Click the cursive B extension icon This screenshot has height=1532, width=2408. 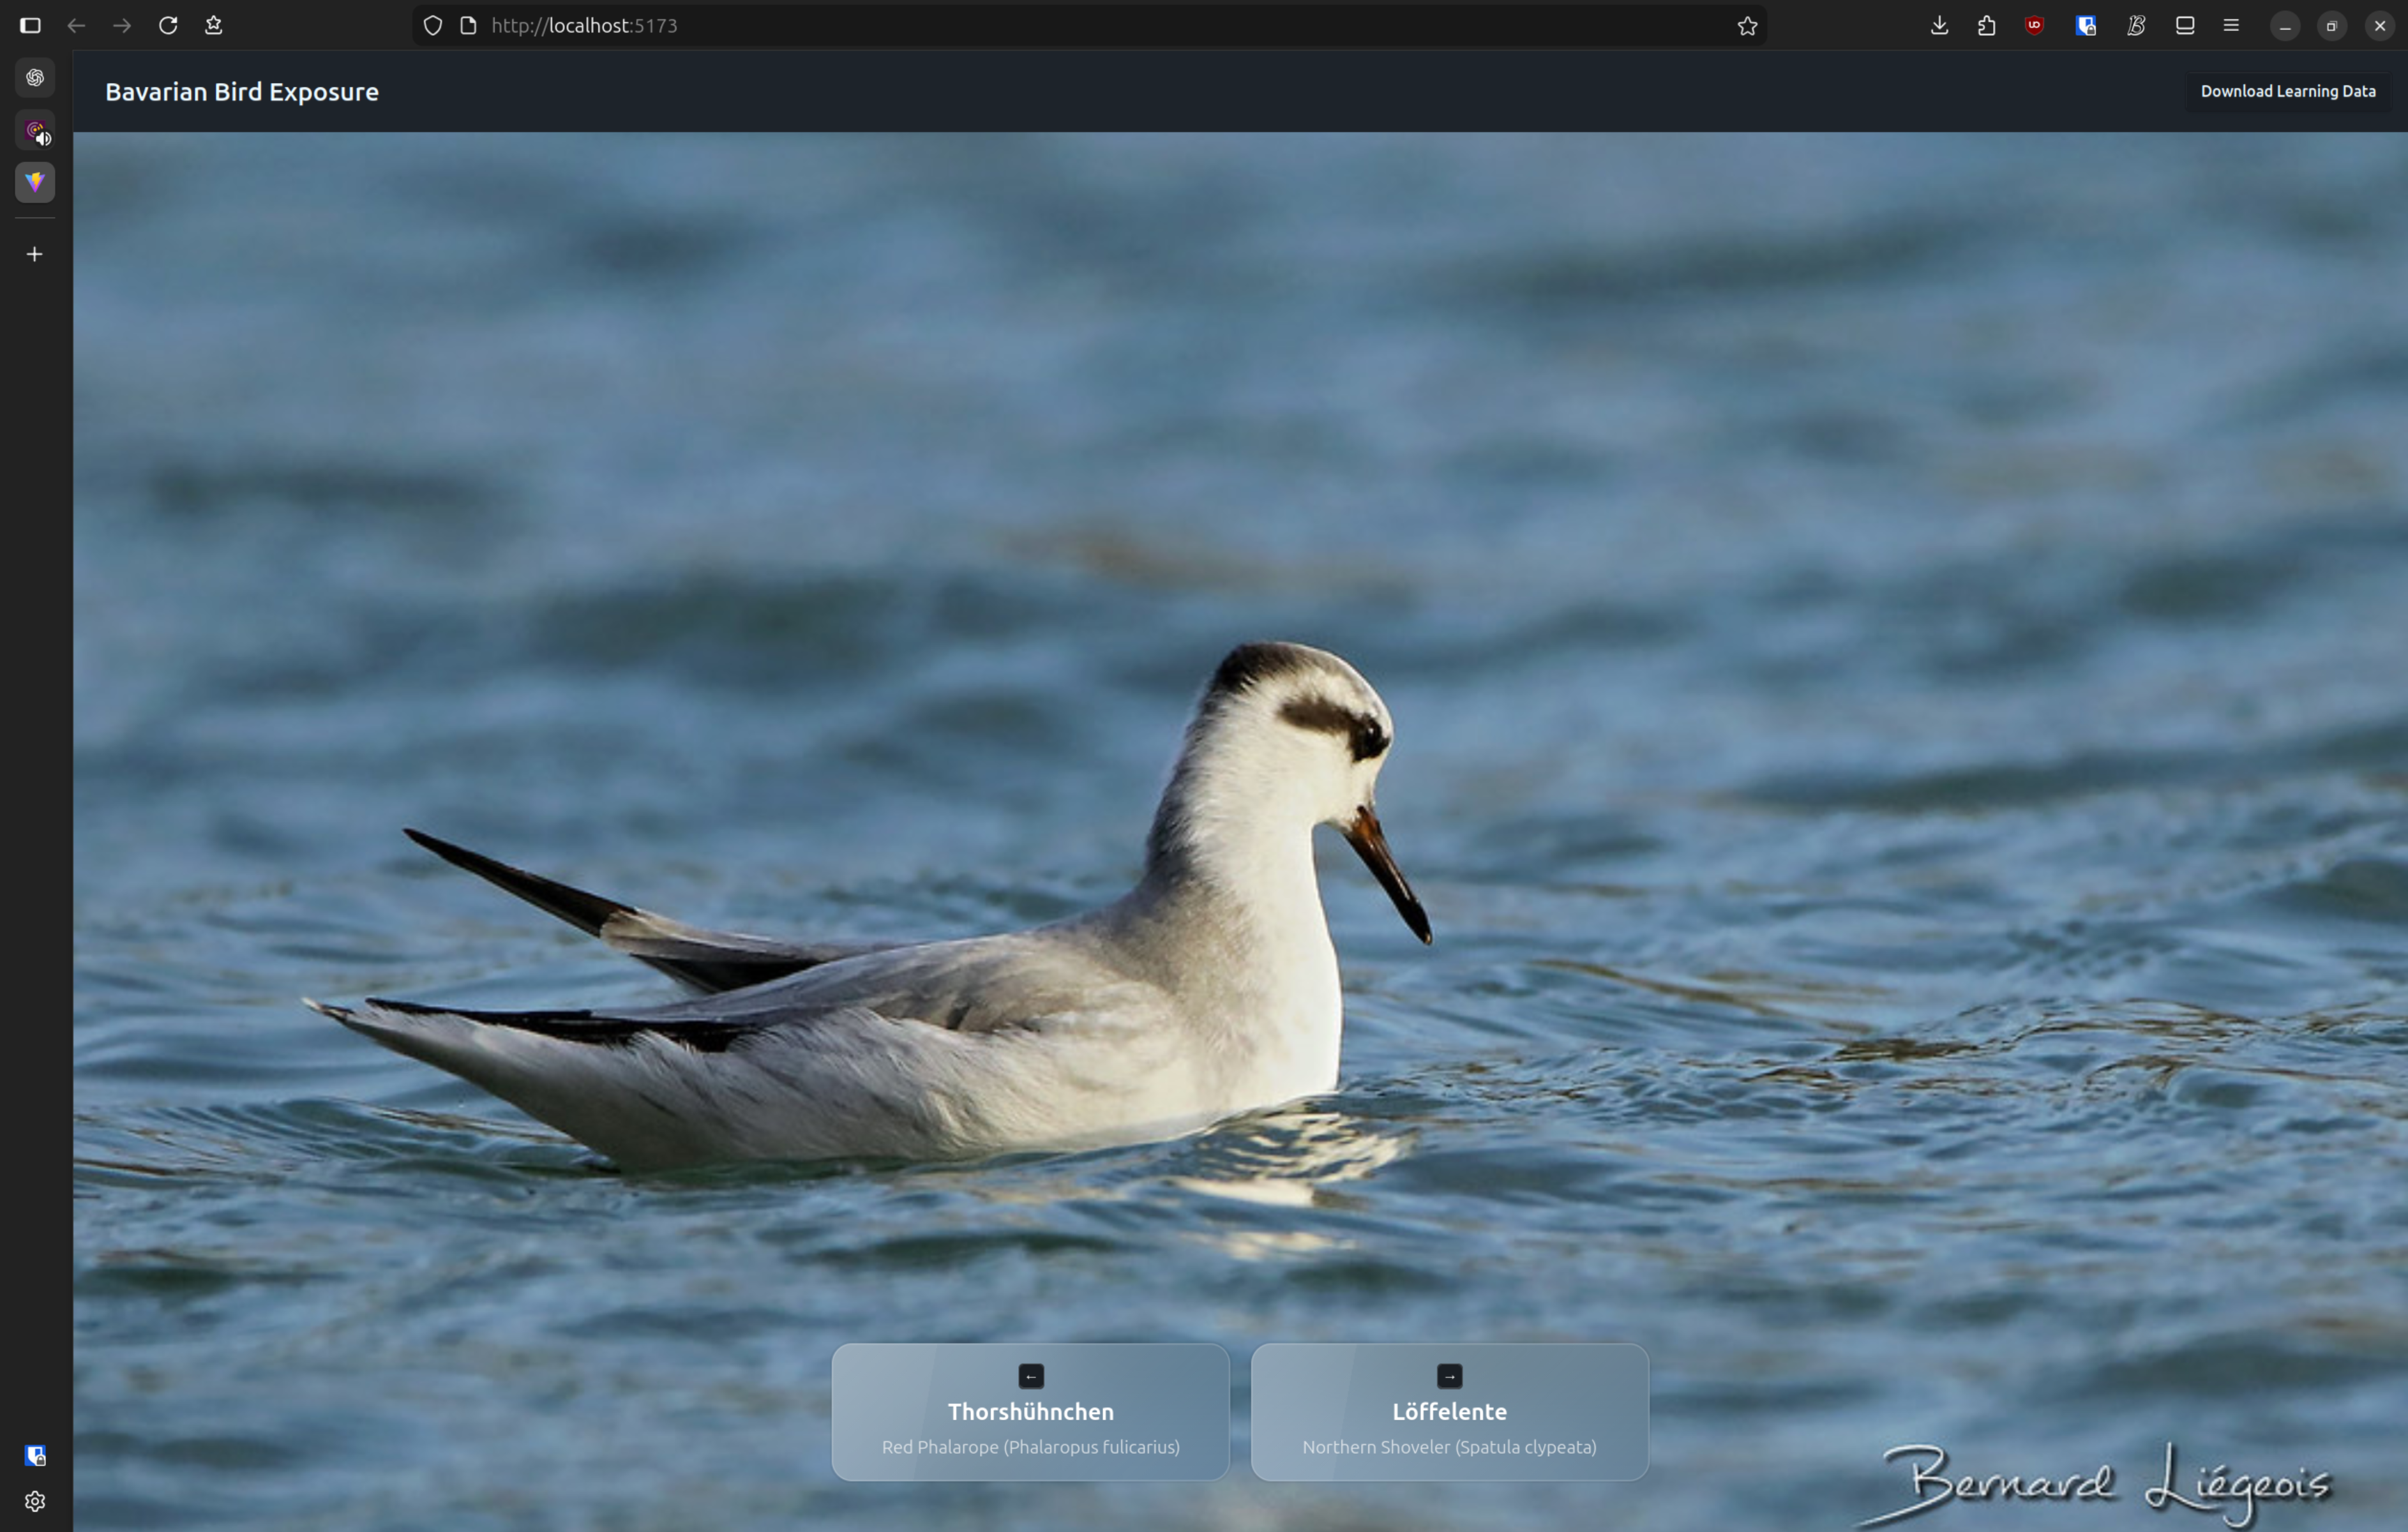pyautogui.click(x=2135, y=26)
